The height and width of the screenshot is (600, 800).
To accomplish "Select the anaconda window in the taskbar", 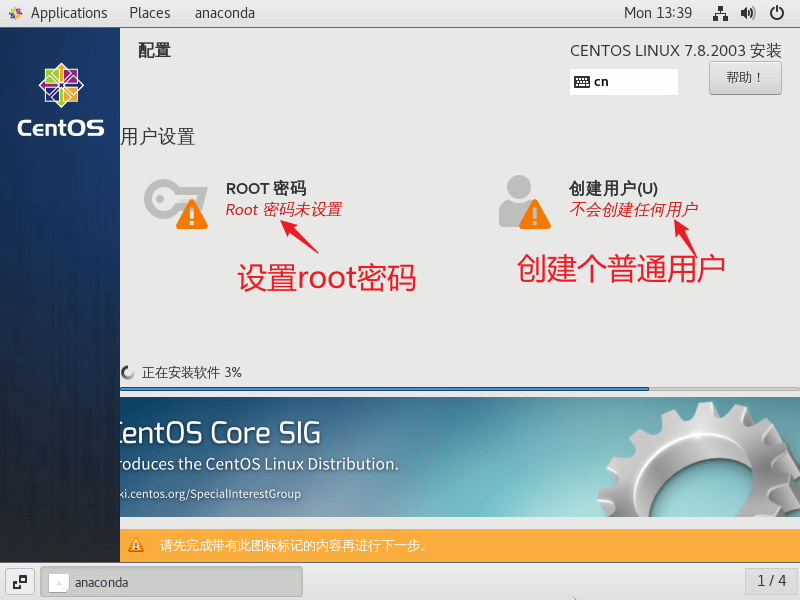I will tap(171, 581).
